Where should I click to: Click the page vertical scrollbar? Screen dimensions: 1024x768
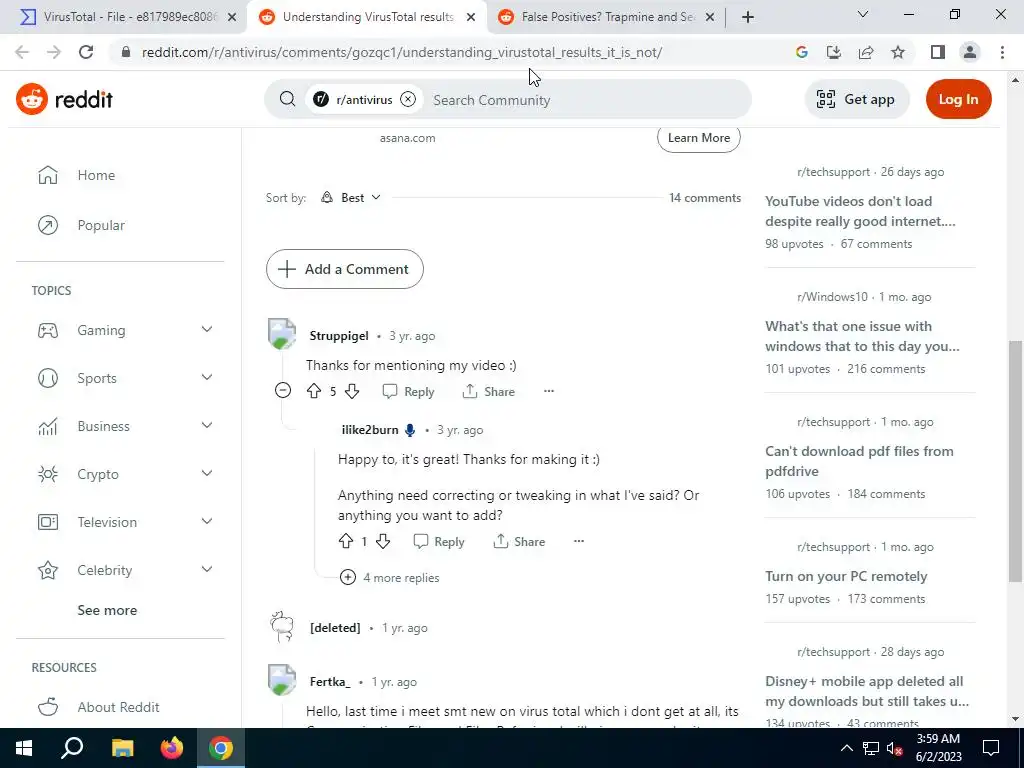click(1016, 460)
